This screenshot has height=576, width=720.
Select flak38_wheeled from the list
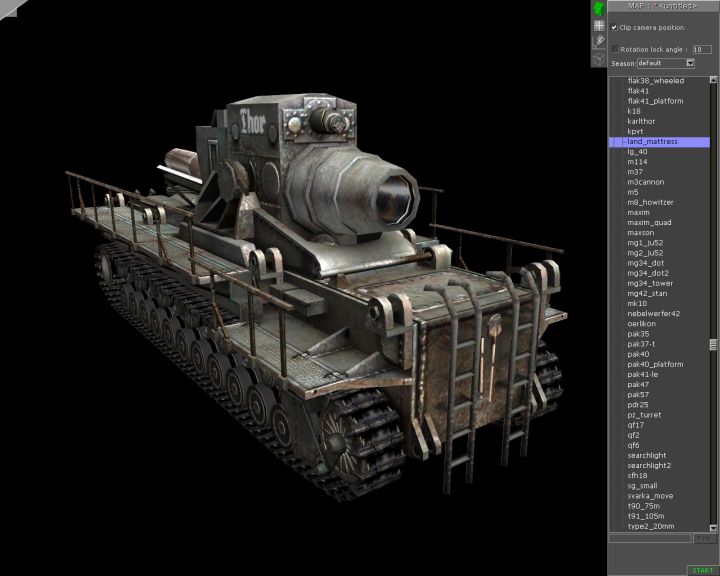[x=655, y=81]
